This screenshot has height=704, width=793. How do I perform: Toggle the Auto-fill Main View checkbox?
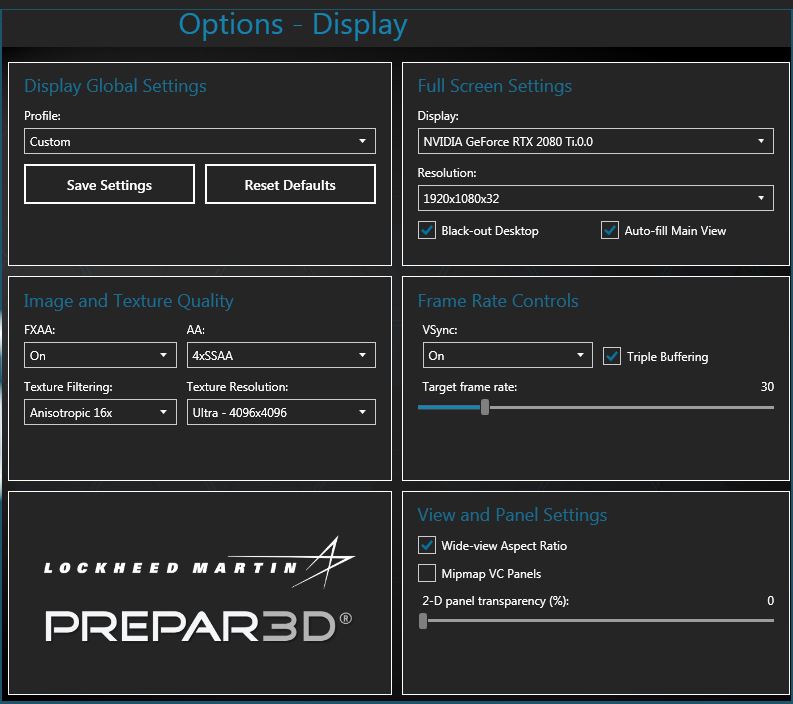[610, 231]
